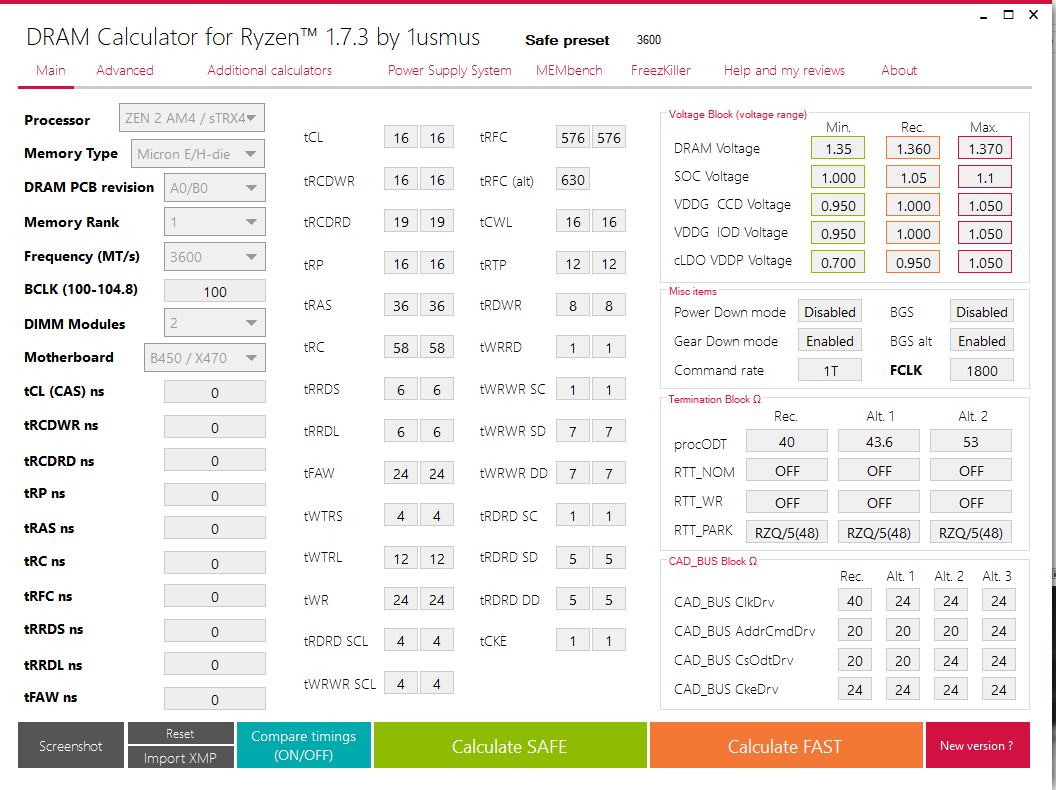The height and width of the screenshot is (790, 1056).
Task: Open the MEMbench tab
Action: (x=569, y=71)
